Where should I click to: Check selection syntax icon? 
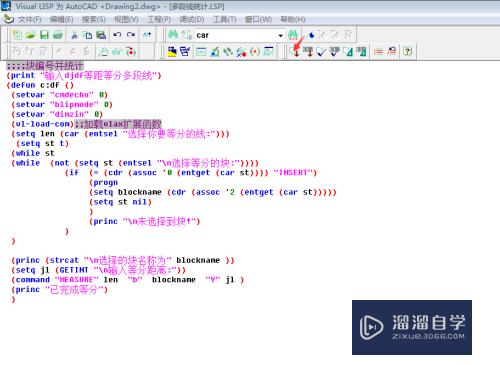click(334, 52)
